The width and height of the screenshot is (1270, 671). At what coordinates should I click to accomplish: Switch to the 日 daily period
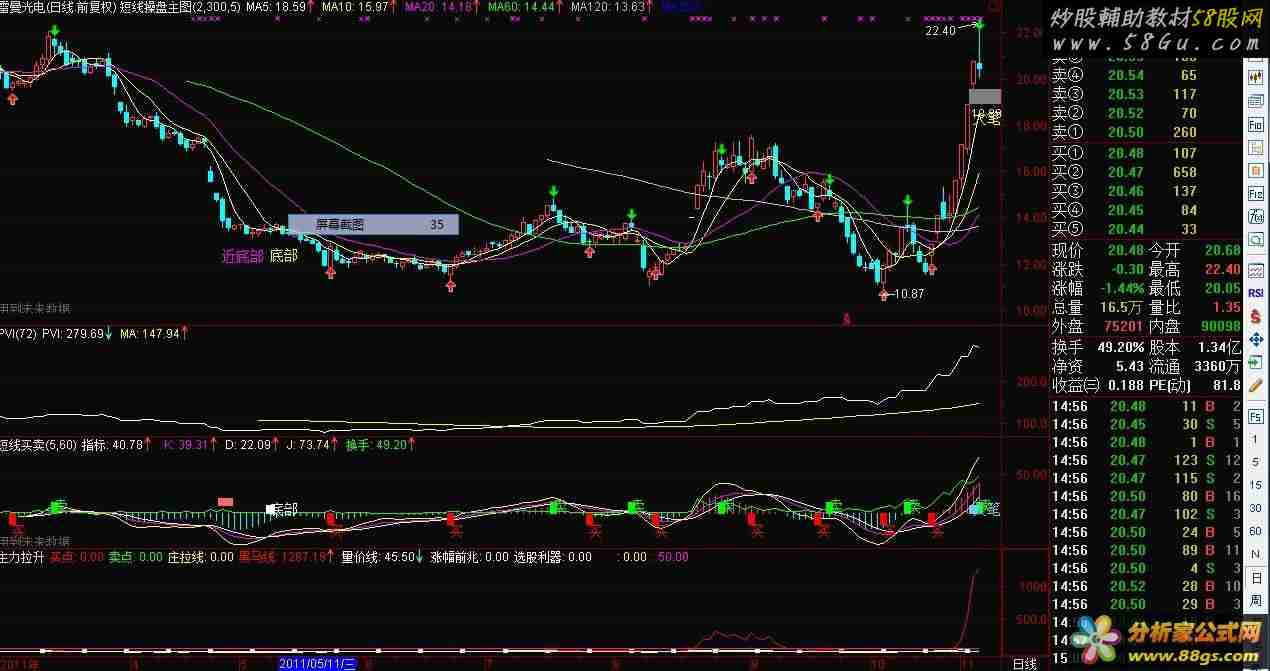click(x=1255, y=580)
